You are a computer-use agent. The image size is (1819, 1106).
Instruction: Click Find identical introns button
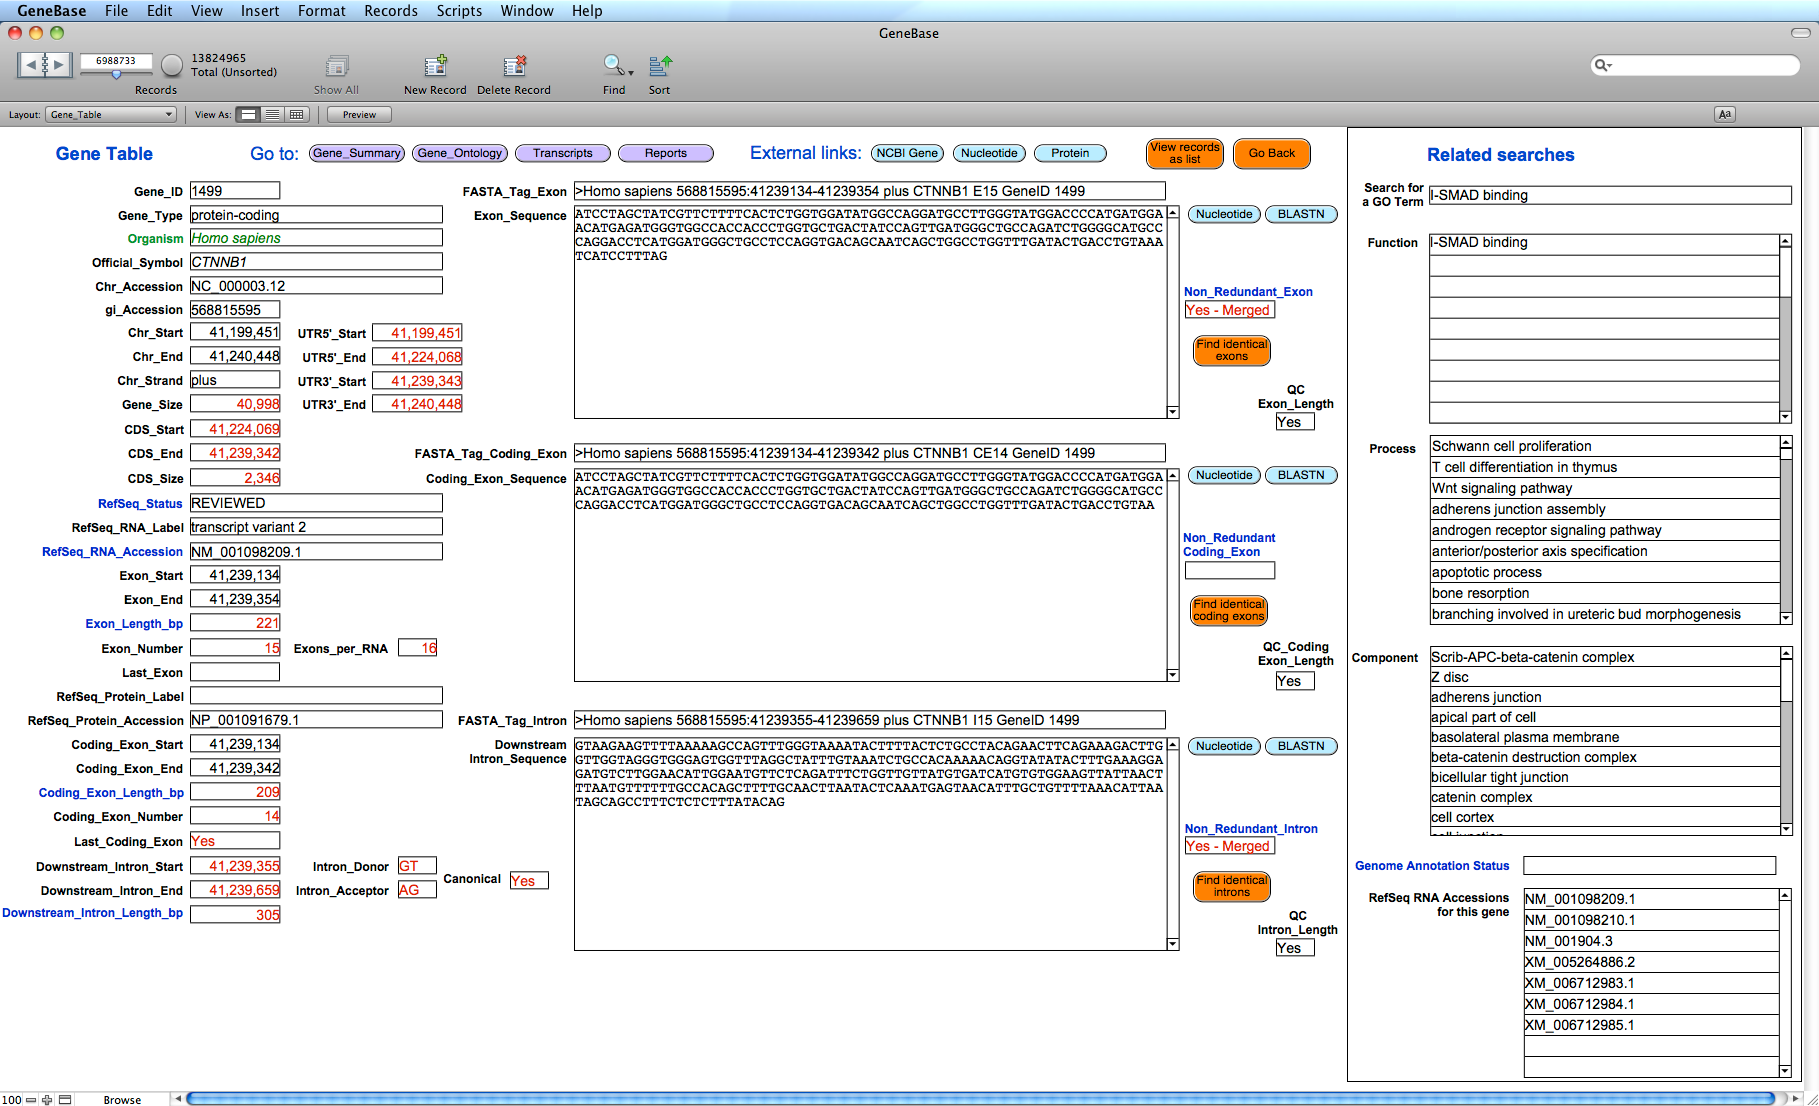point(1232,886)
